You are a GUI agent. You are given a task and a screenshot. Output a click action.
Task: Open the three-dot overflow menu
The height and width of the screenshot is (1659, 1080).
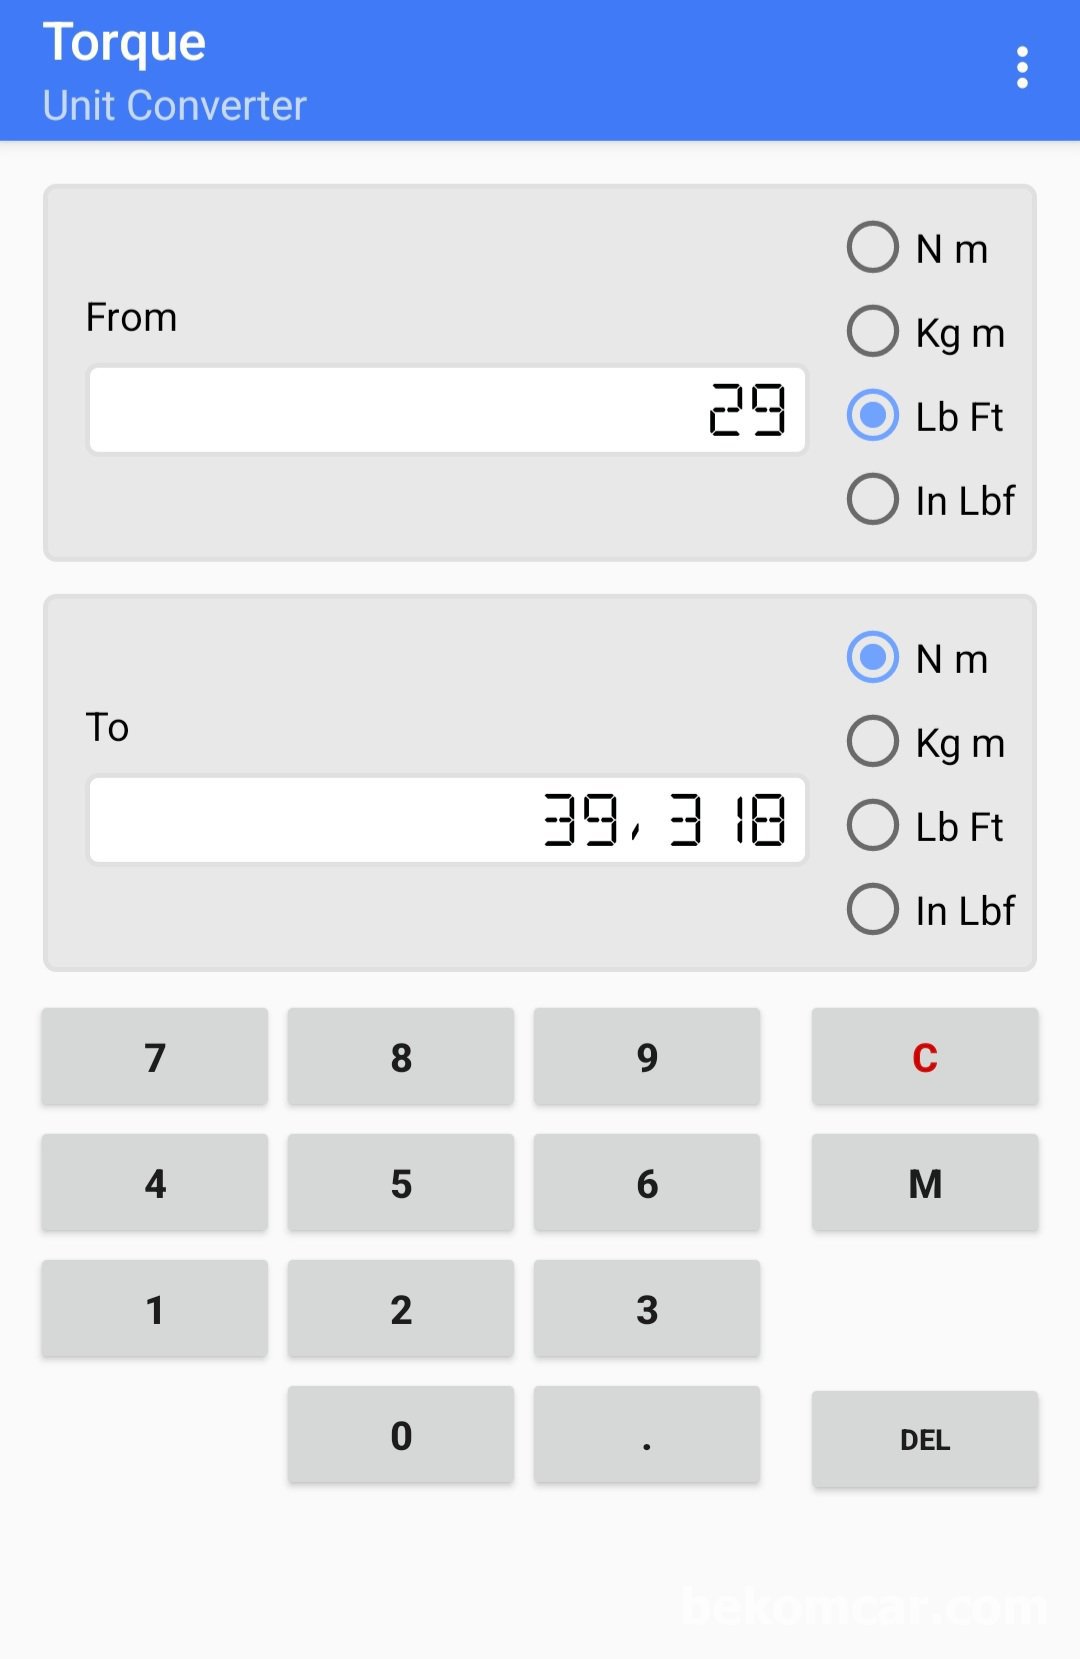click(1021, 68)
